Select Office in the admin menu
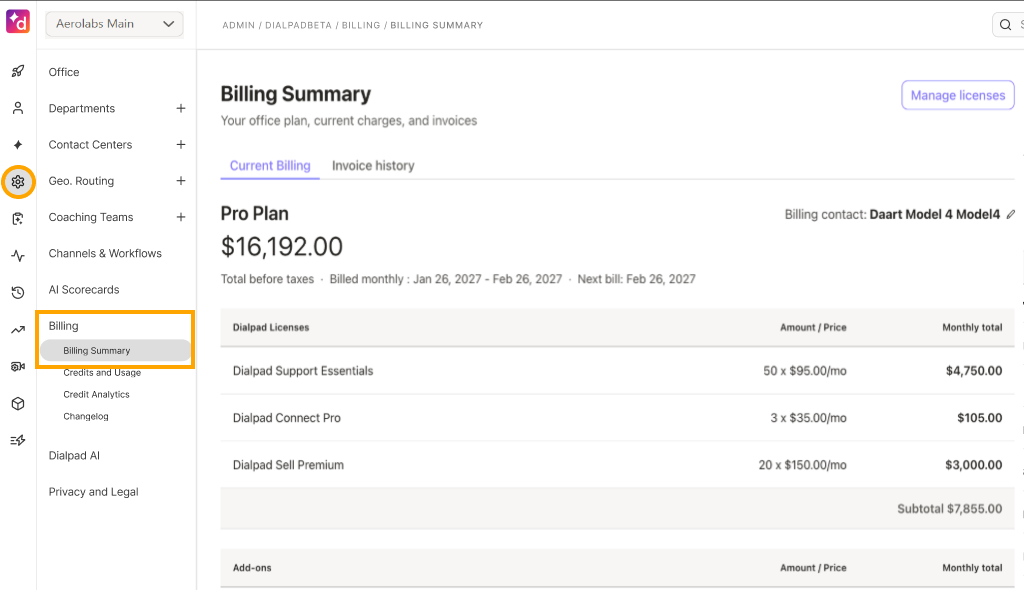The height and width of the screenshot is (590, 1024). tap(64, 72)
